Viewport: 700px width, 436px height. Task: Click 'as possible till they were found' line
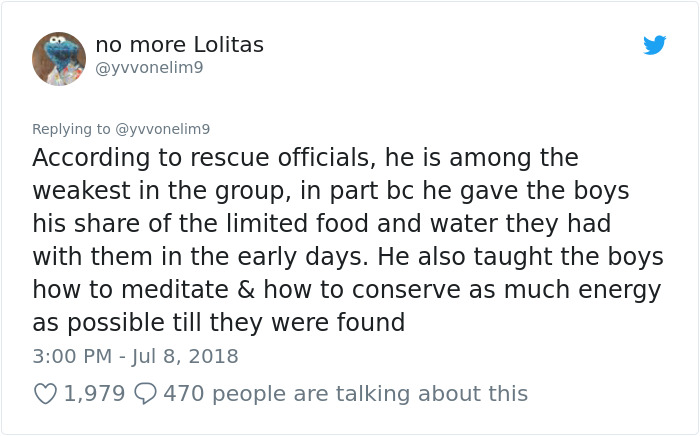[x=218, y=323]
